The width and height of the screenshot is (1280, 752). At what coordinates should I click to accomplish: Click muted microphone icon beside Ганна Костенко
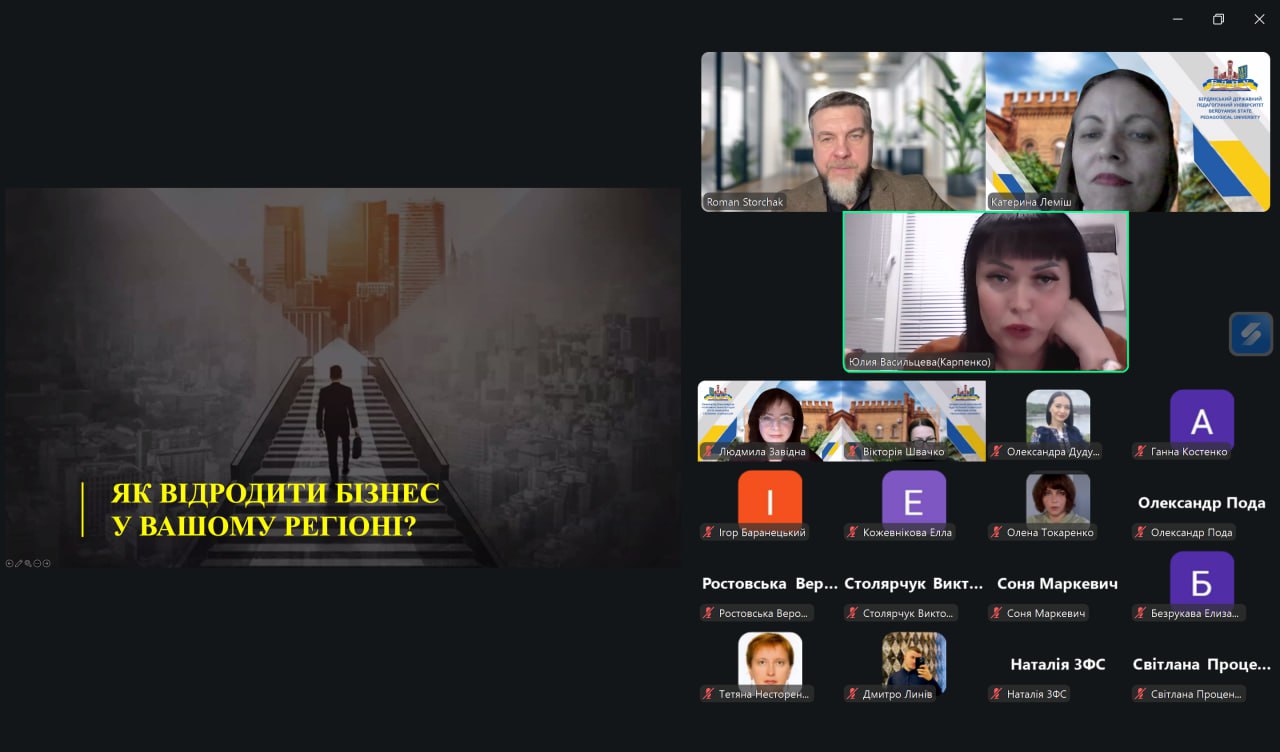pos(1141,452)
